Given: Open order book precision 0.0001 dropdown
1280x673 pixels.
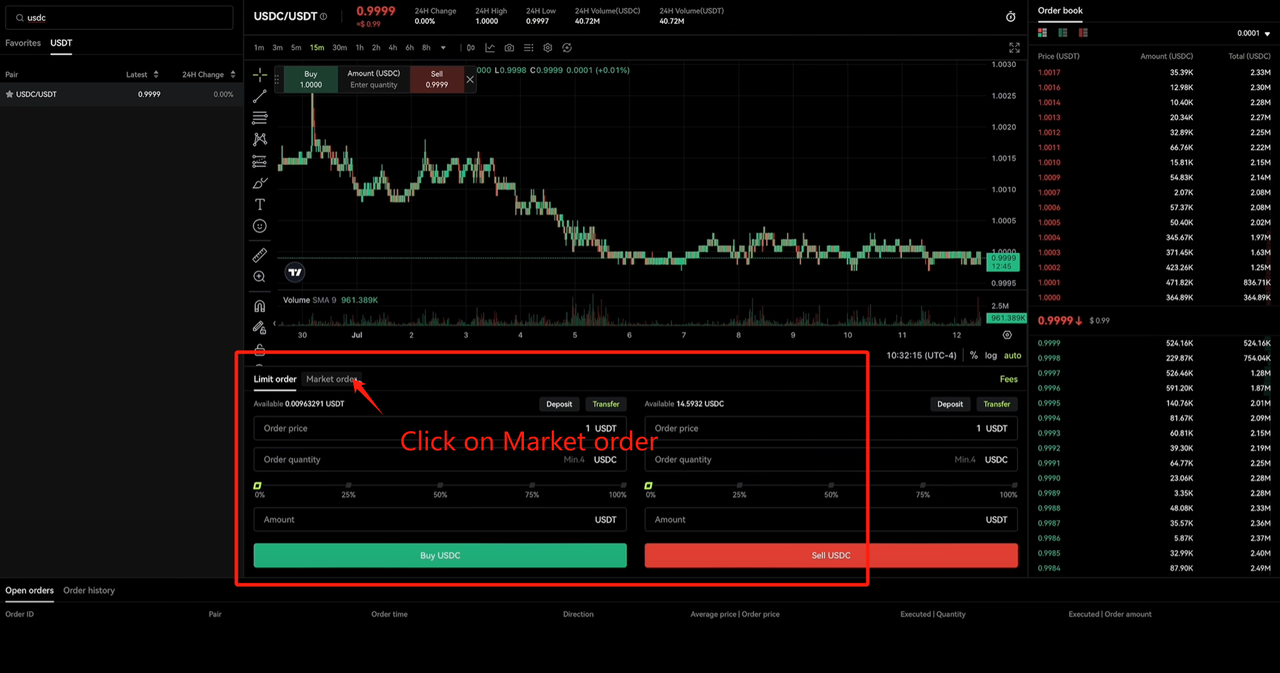Looking at the screenshot, I should click(1254, 34).
